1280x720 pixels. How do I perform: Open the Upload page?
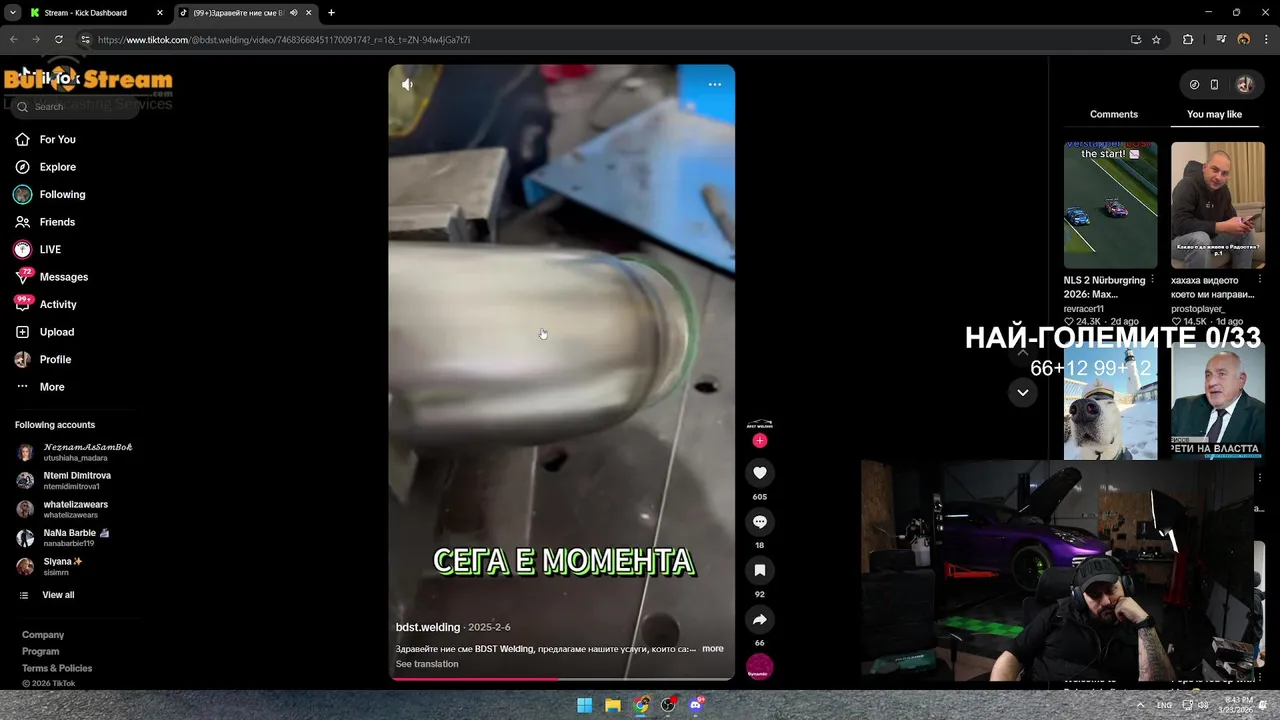(46, 332)
